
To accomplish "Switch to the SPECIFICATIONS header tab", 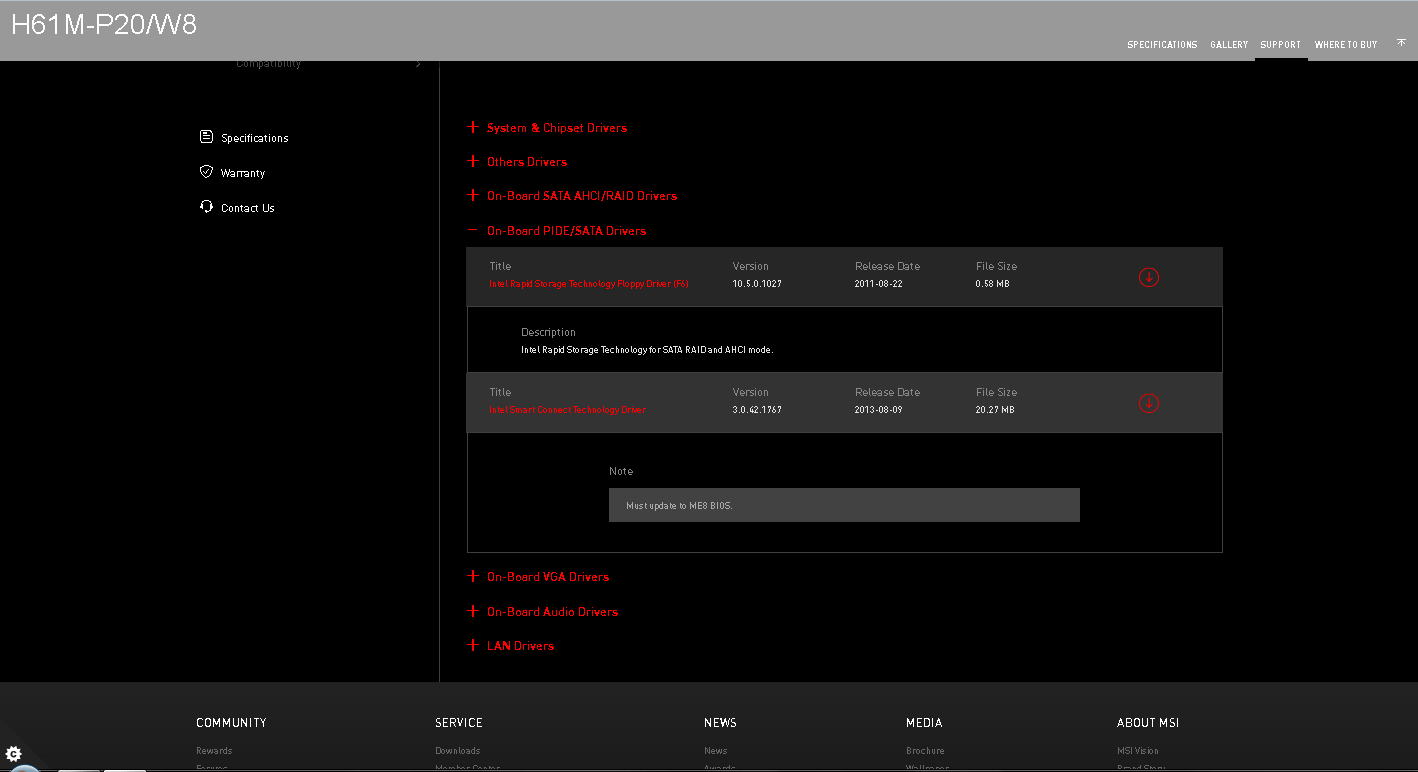I will coord(1162,45).
